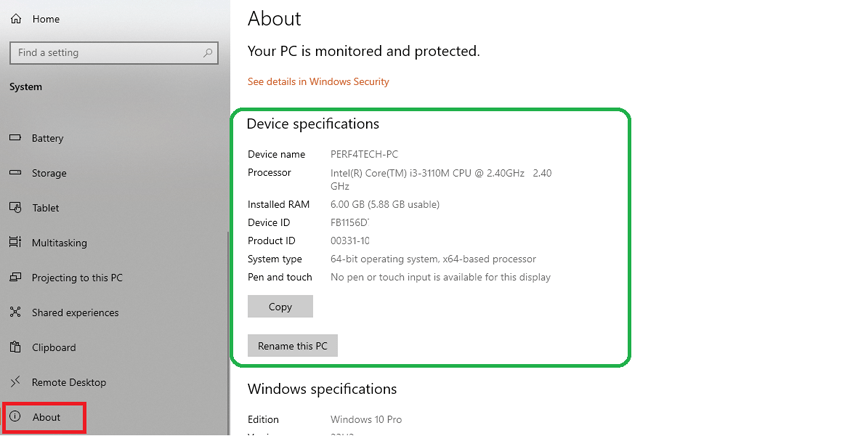This screenshot has width=850, height=436.
Task: Click the Edition label
Action: (x=263, y=420)
